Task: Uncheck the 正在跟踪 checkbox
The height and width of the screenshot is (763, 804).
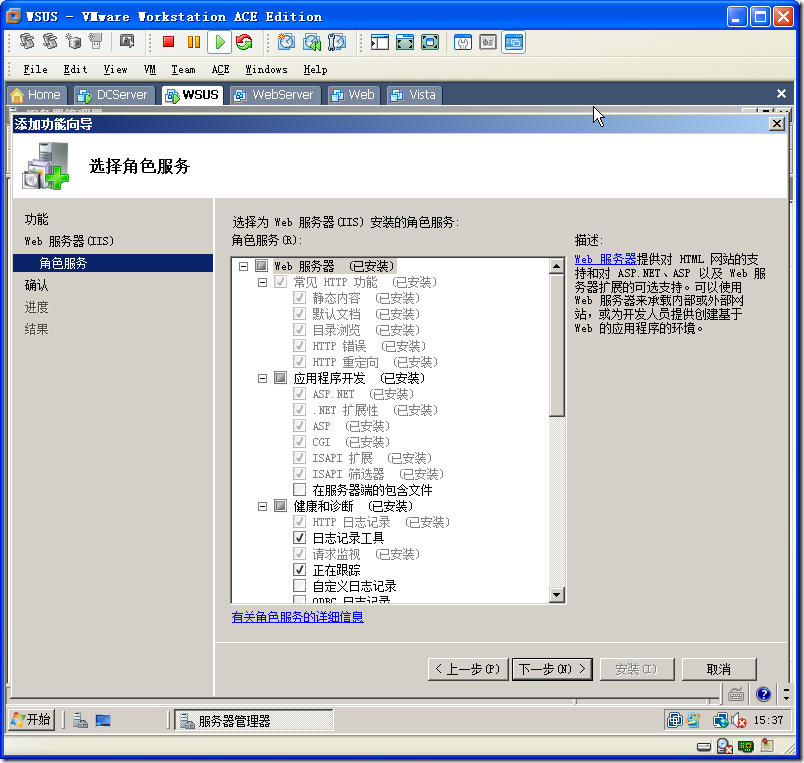Action: tap(299, 570)
